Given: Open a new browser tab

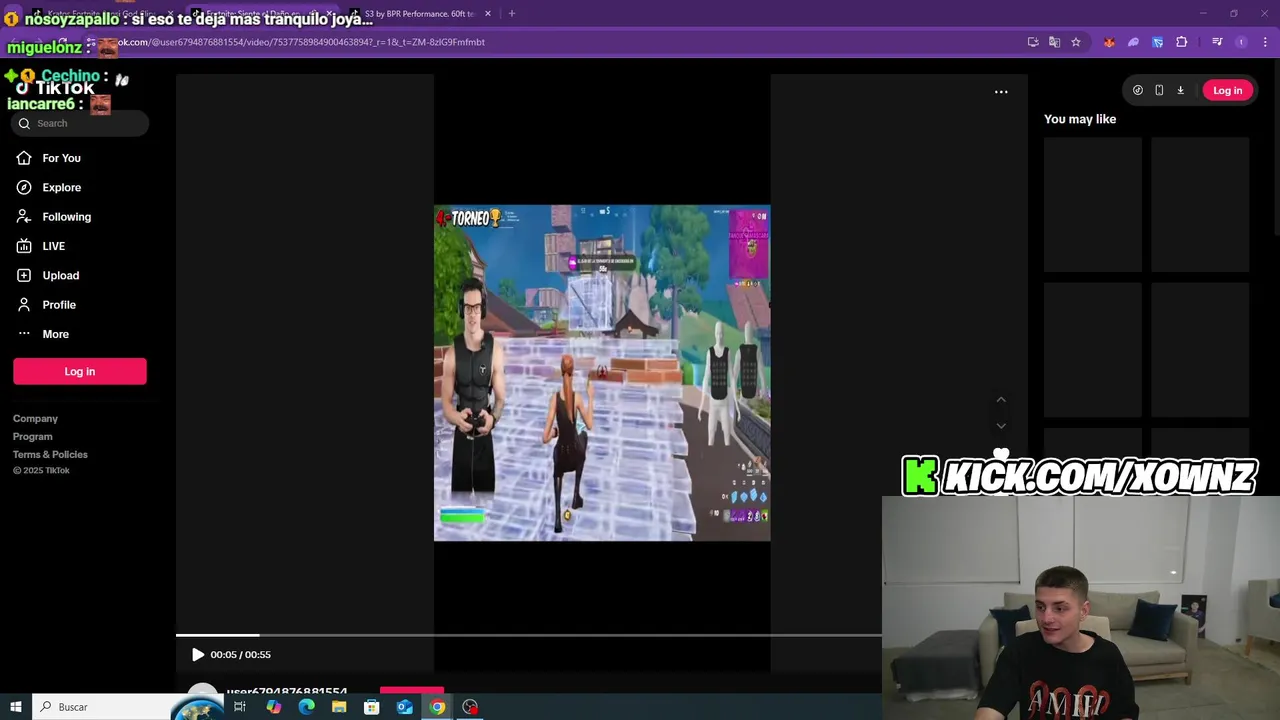Looking at the screenshot, I should (x=512, y=14).
